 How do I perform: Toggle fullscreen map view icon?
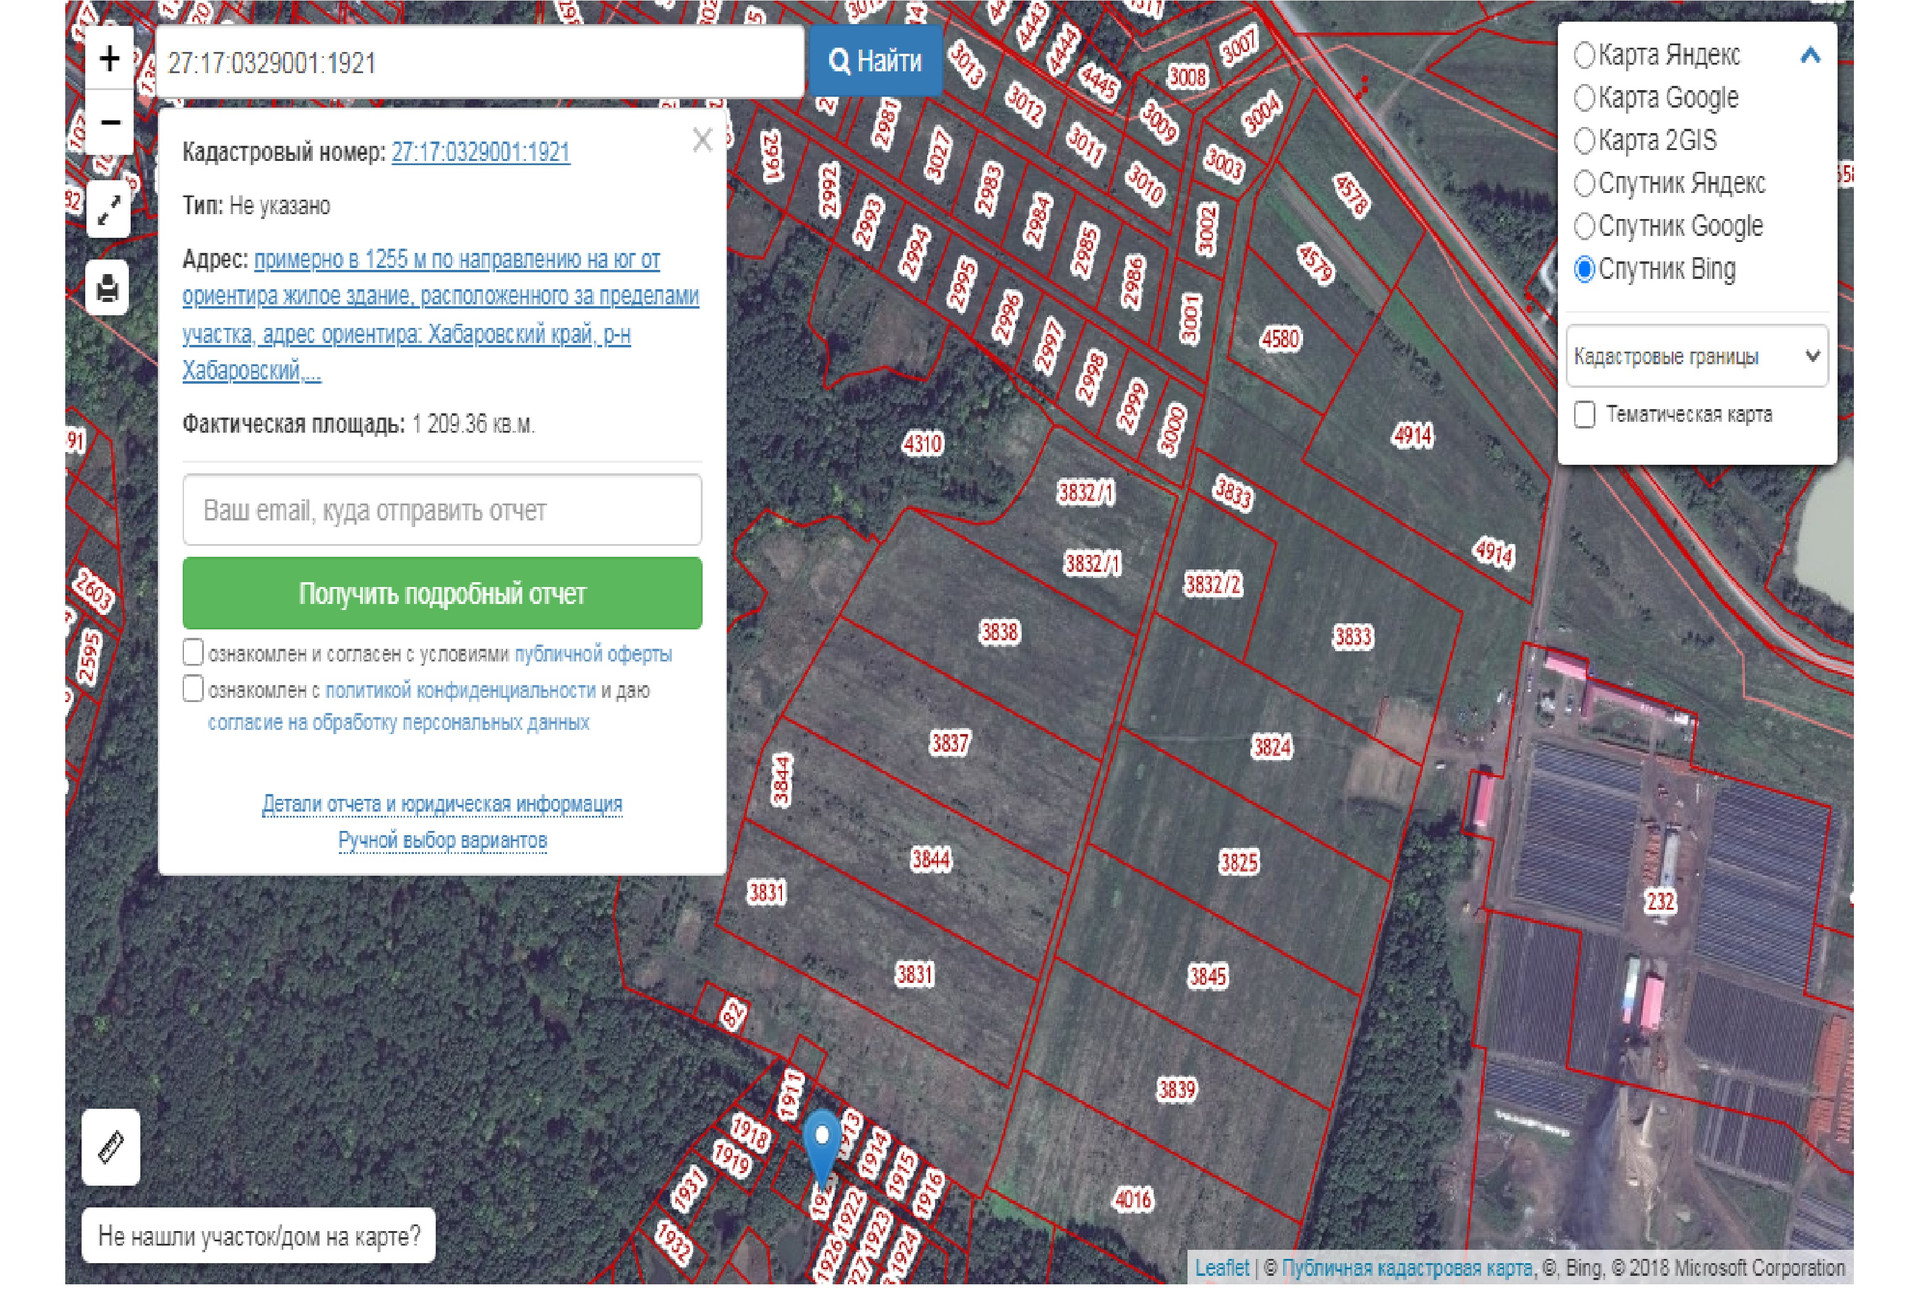point(108,210)
